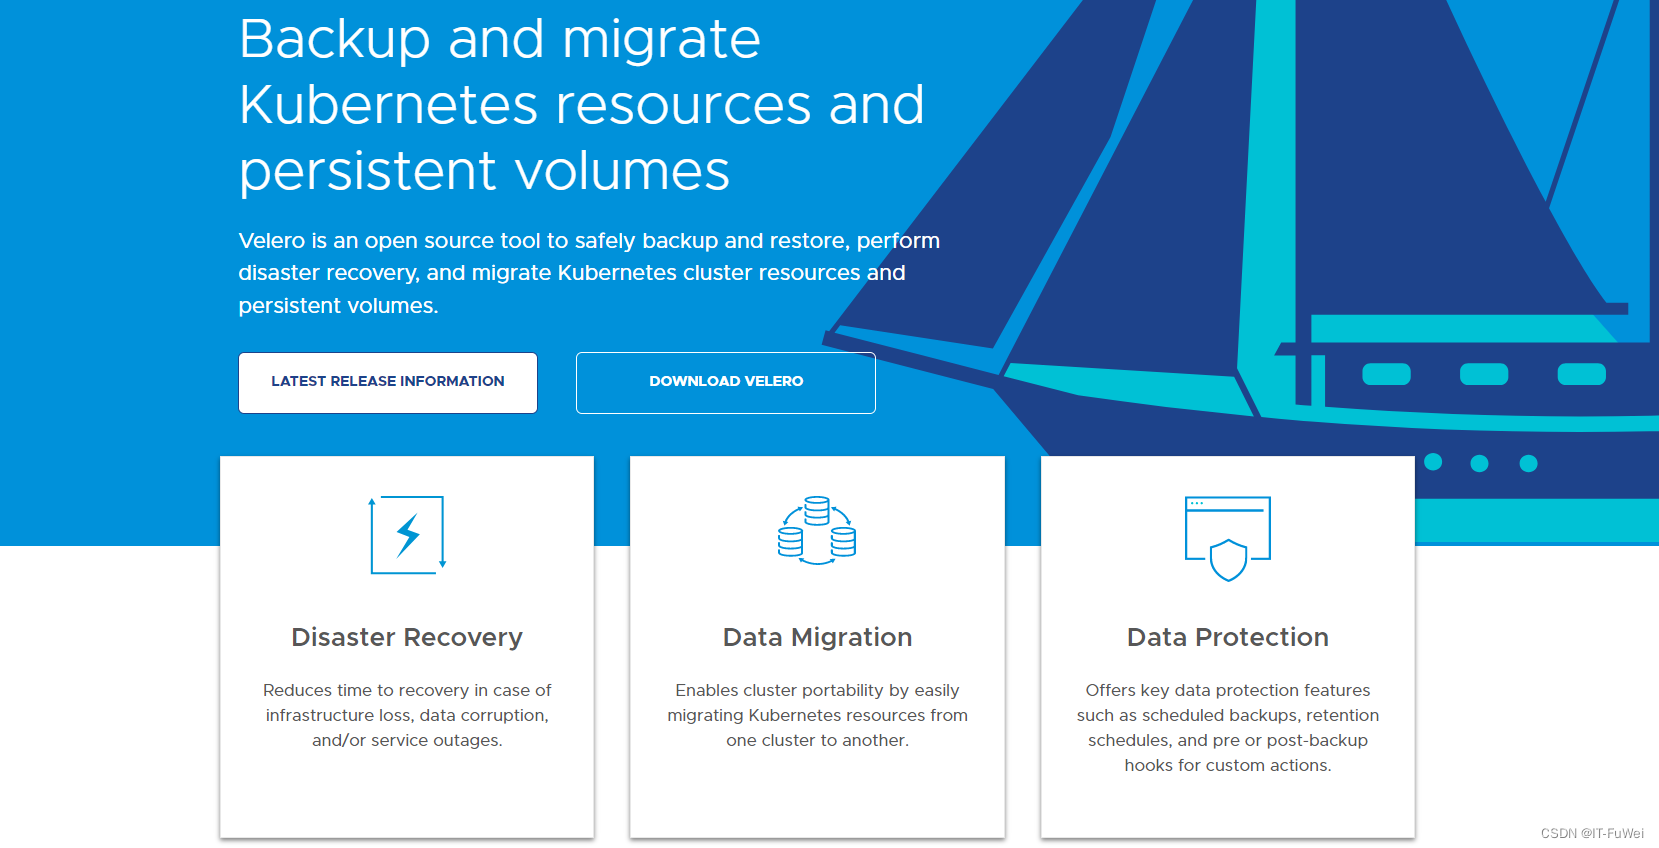Viewport: 1659px width, 848px height.
Task: Click the Latest Release Information button
Action: coord(388,382)
